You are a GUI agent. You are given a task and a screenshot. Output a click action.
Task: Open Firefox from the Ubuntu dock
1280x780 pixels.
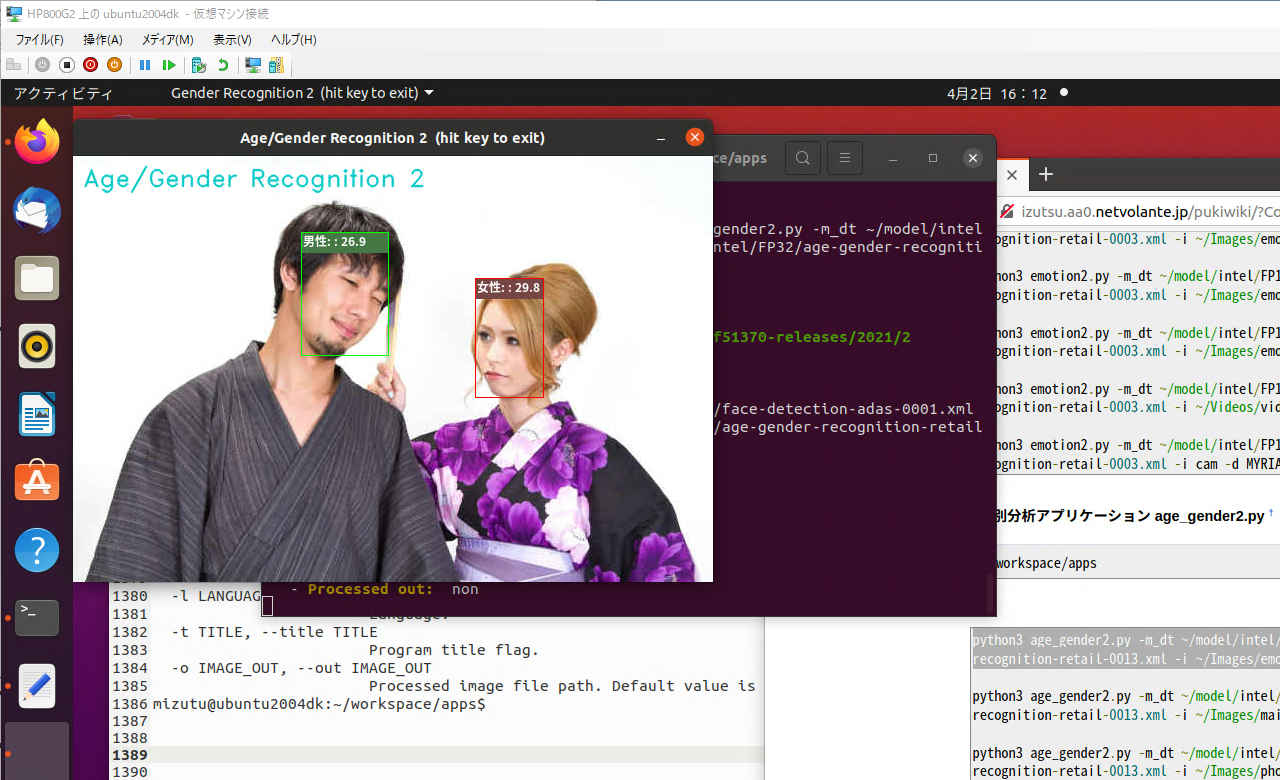tap(37, 142)
